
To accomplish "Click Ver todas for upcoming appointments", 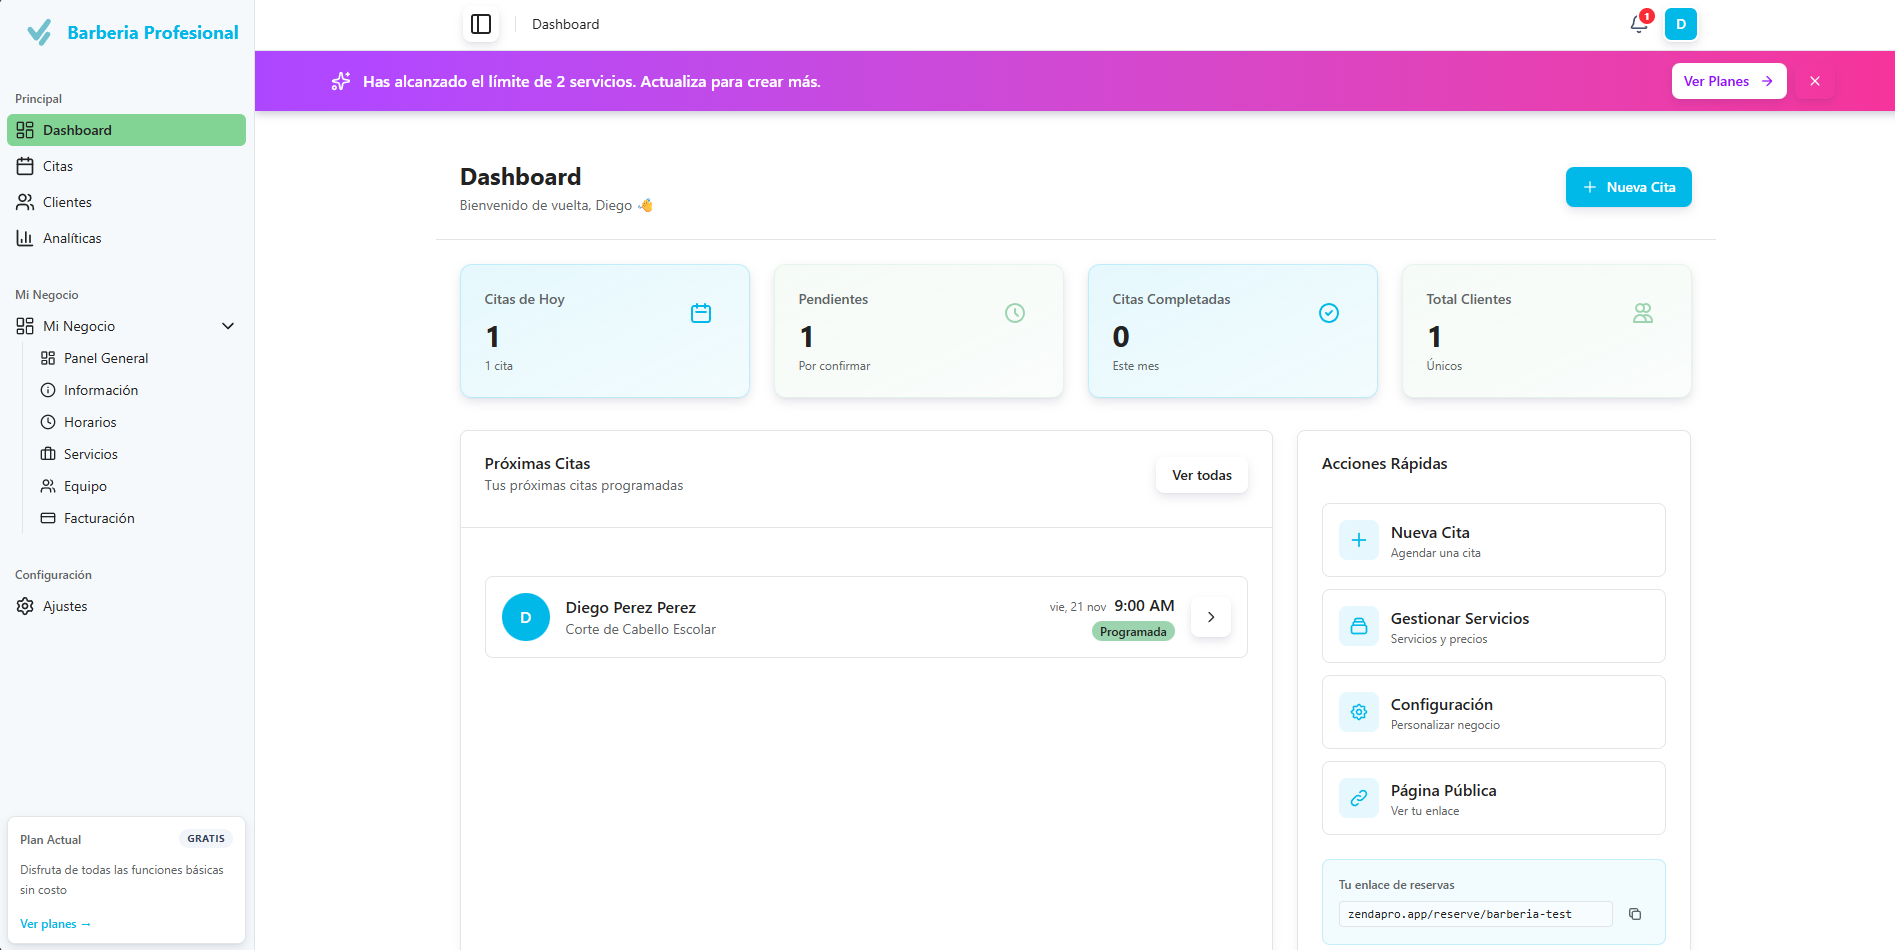I will coord(1201,475).
